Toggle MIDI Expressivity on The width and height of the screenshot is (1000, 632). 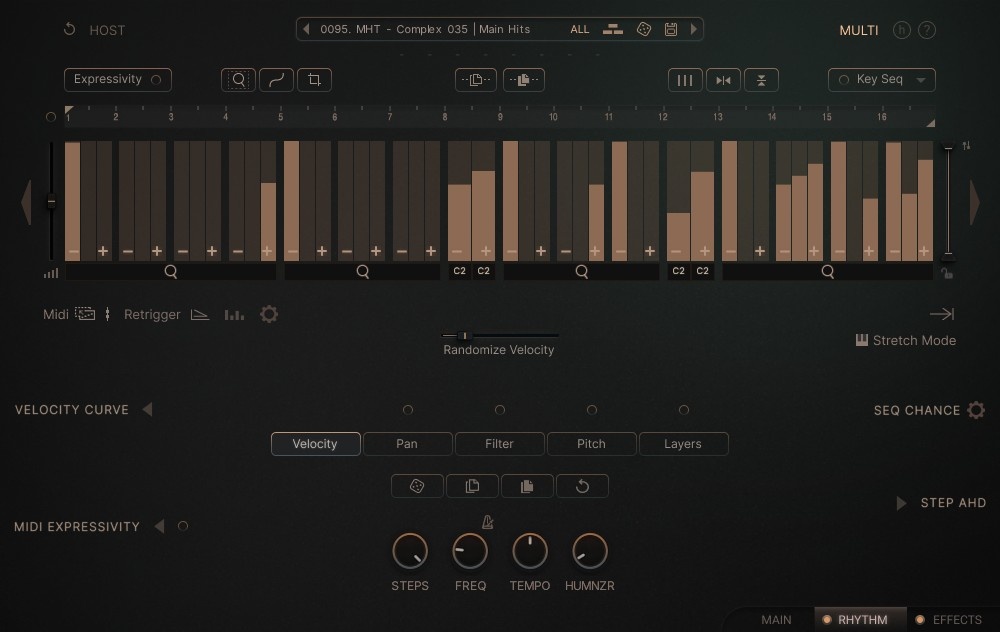181,526
